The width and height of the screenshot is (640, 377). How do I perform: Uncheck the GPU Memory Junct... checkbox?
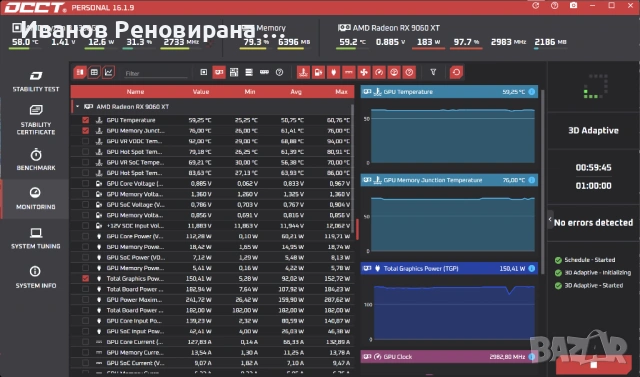pyautogui.click(x=85, y=131)
